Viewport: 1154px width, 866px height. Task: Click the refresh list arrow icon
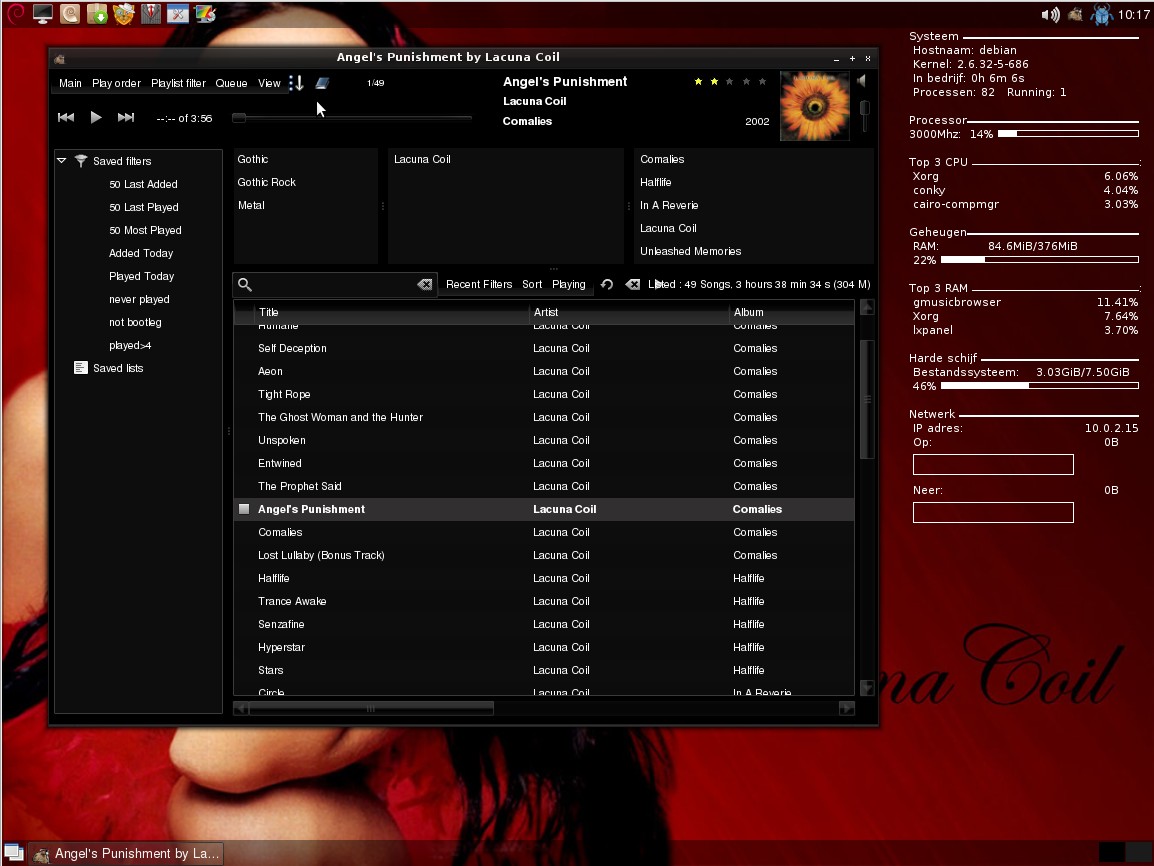606,284
